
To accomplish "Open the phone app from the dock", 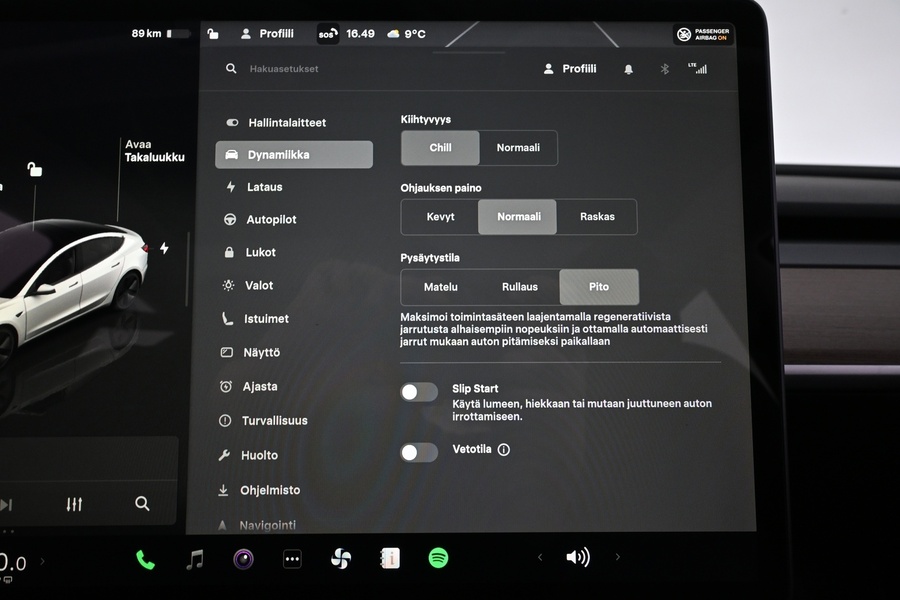I will 146,557.
